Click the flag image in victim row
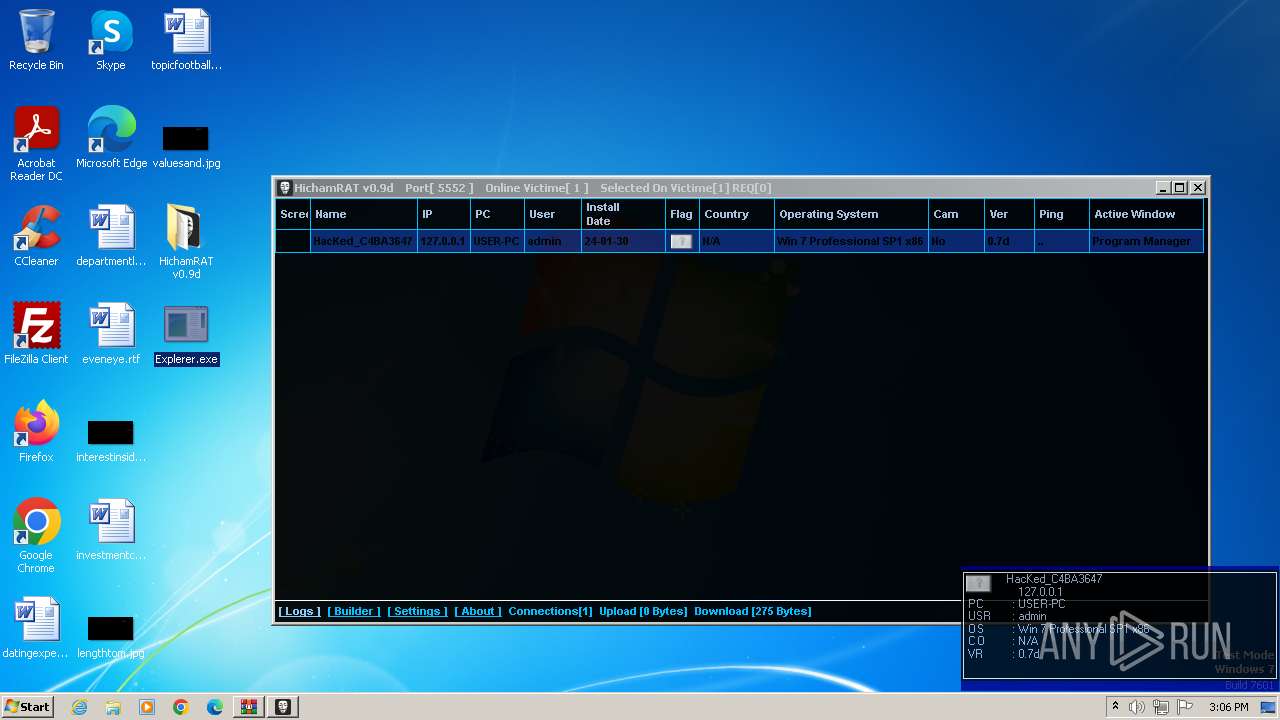Viewport: 1280px width, 720px height. pyautogui.click(x=681, y=241)
